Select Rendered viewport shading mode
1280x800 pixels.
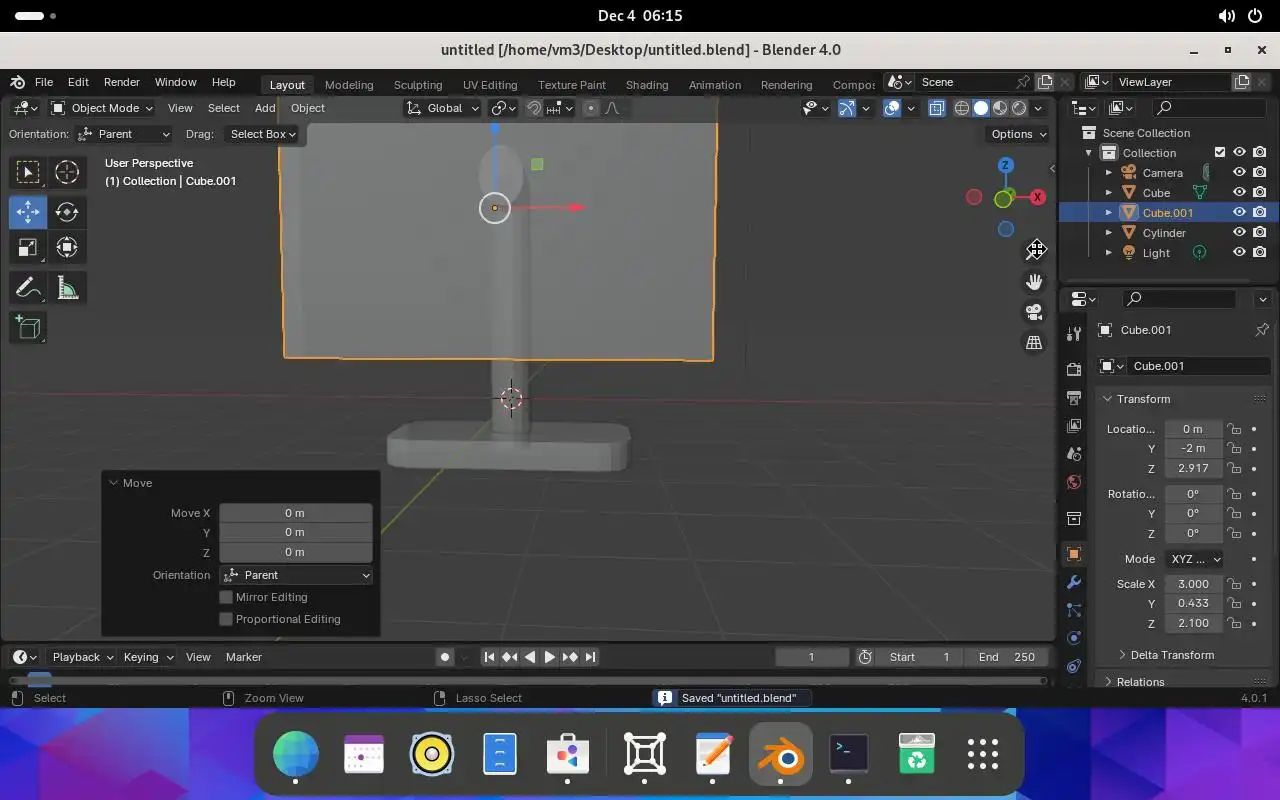[1019, 108]
